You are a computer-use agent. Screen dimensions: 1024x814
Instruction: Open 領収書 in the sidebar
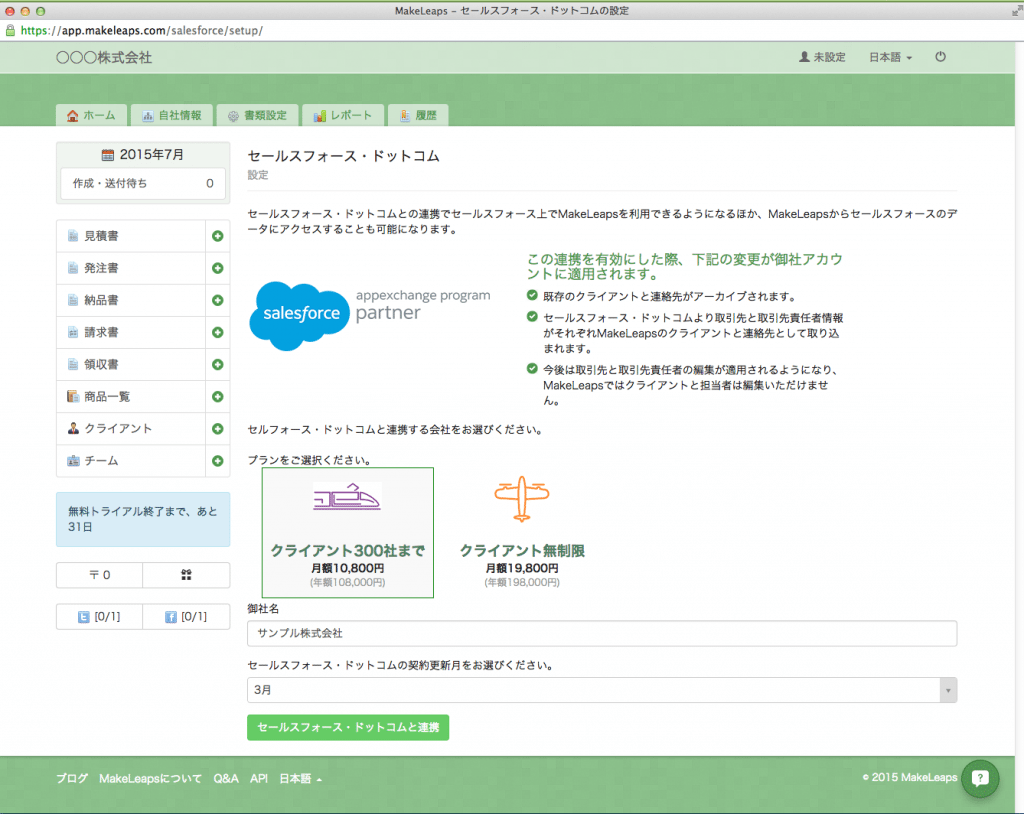[131, 365]
